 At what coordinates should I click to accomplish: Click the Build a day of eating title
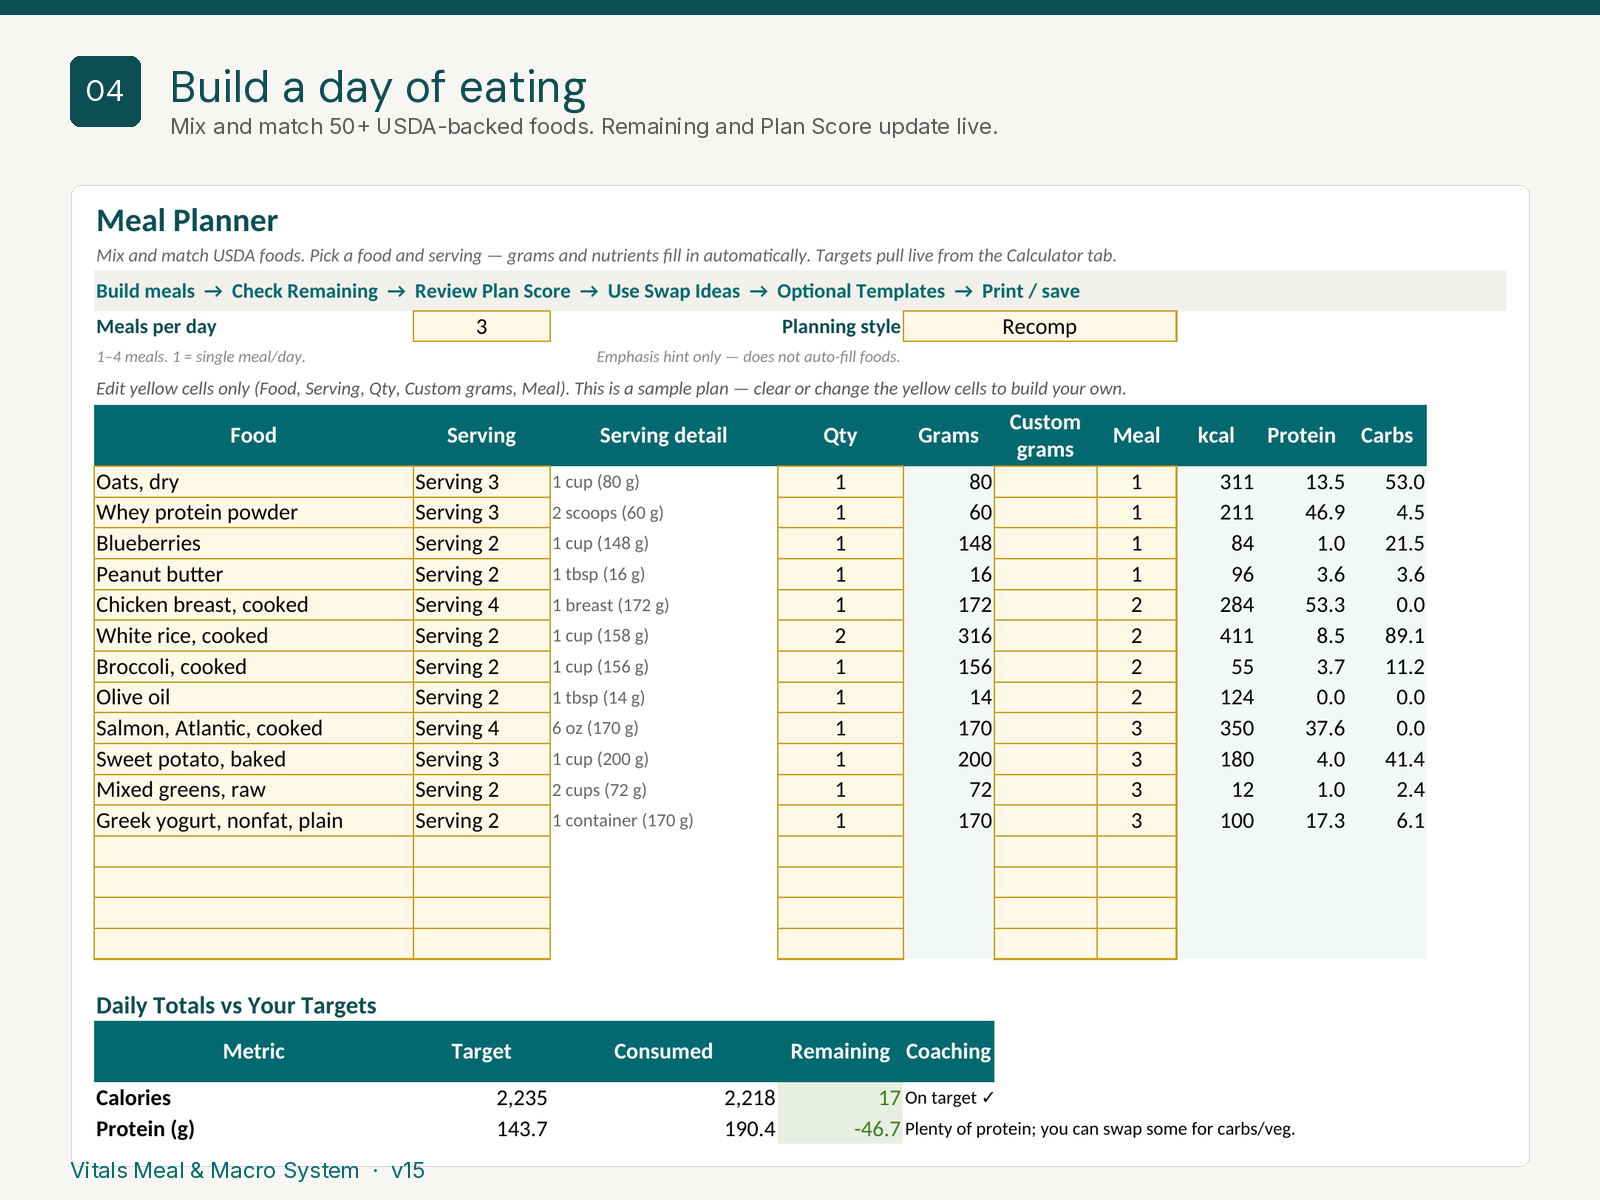pos(378,88)
